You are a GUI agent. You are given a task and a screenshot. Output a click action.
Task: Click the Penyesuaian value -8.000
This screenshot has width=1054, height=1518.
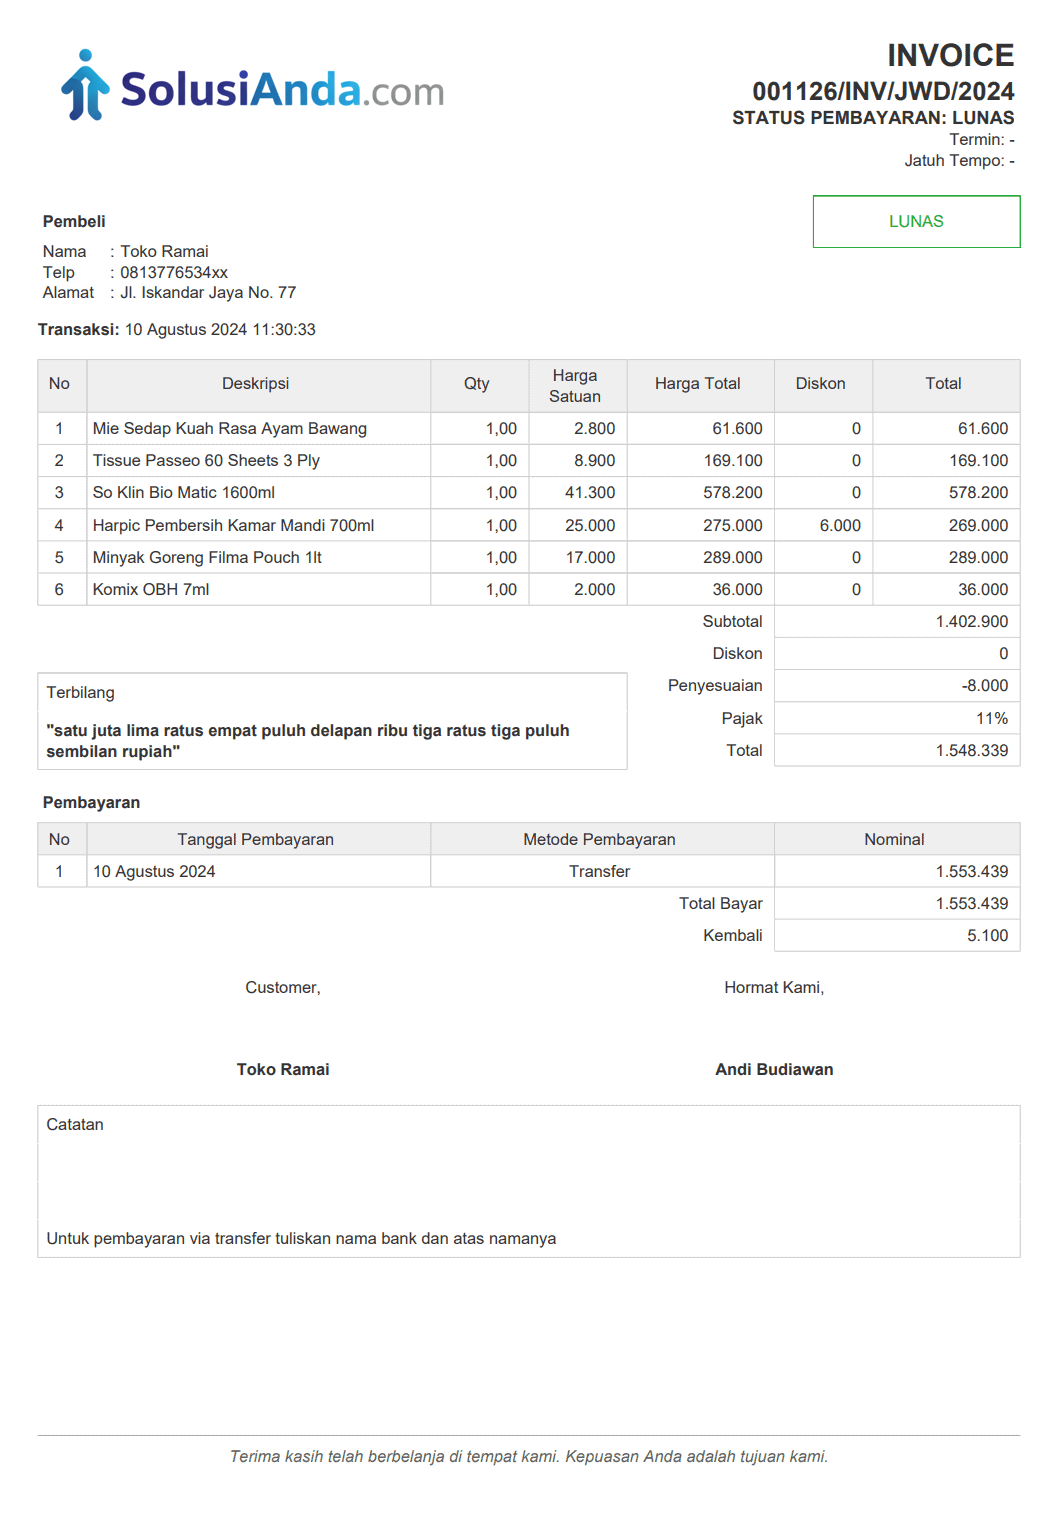click(x=984, y=686)
